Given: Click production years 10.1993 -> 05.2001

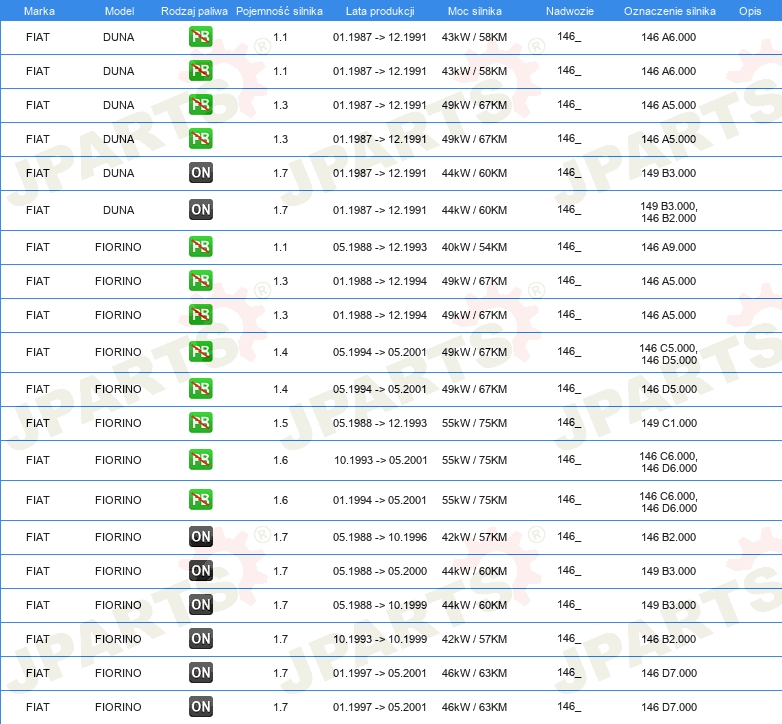Looking at the screenshot, I should (381, 460).
